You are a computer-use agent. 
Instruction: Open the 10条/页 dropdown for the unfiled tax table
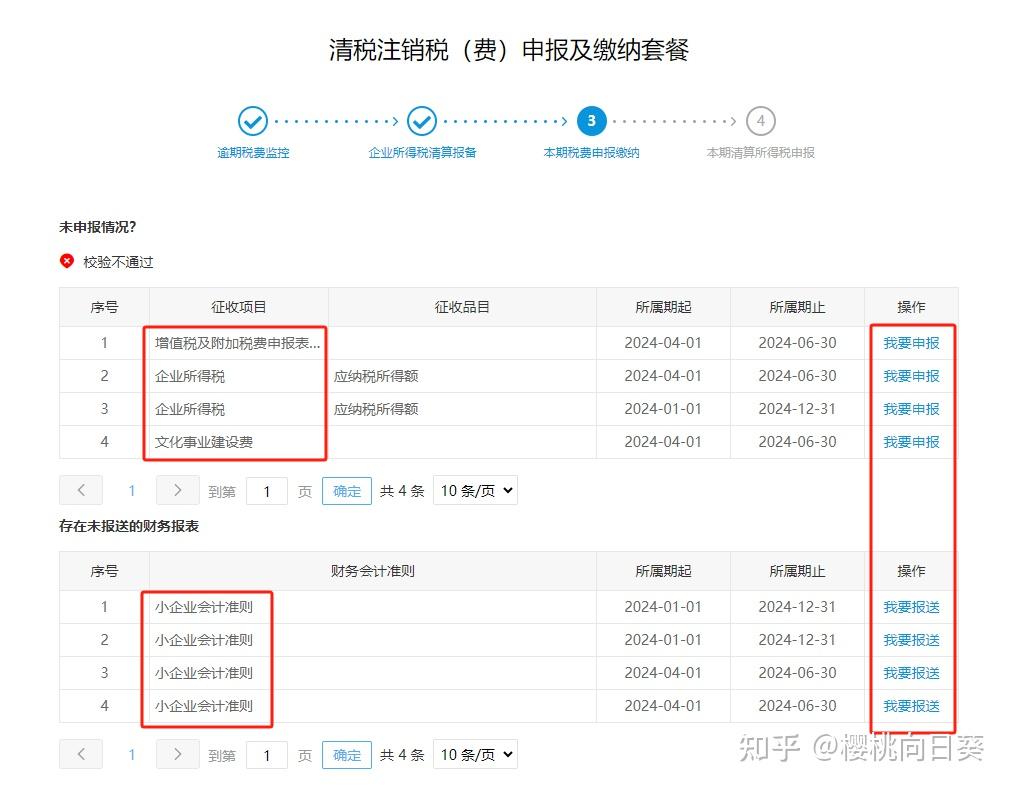(x=475, y=490)
